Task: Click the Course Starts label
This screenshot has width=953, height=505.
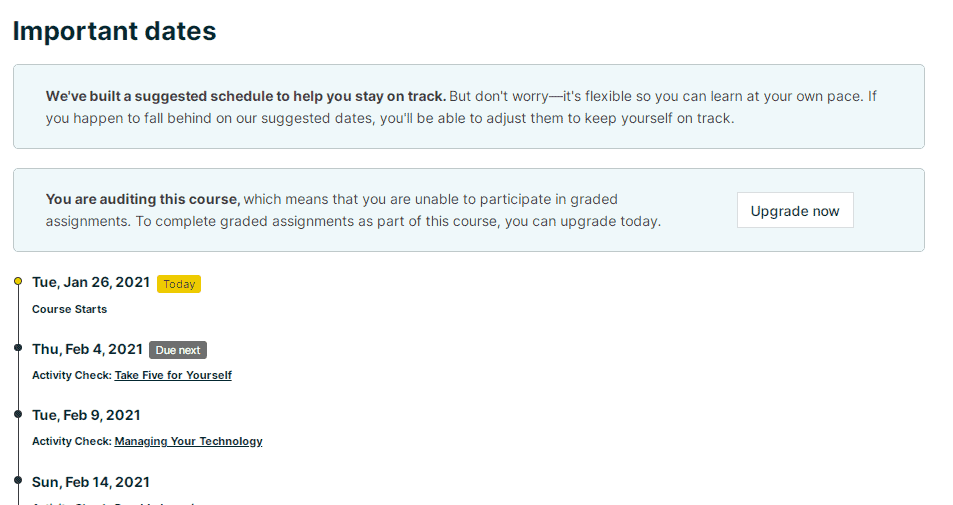Action: pyautogui.click(x=69, y=309)
